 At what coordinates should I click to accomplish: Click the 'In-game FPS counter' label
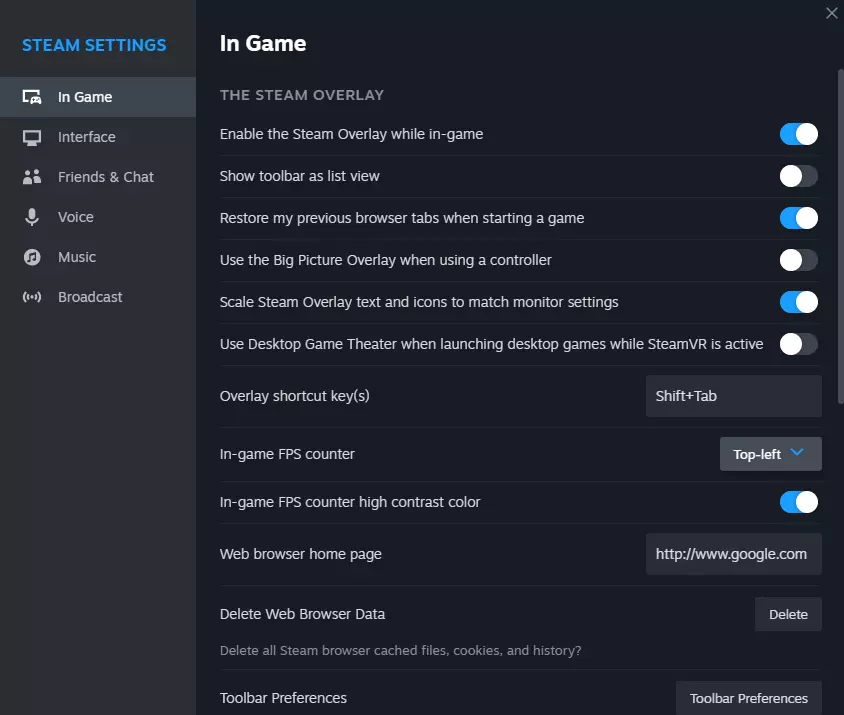287,454
